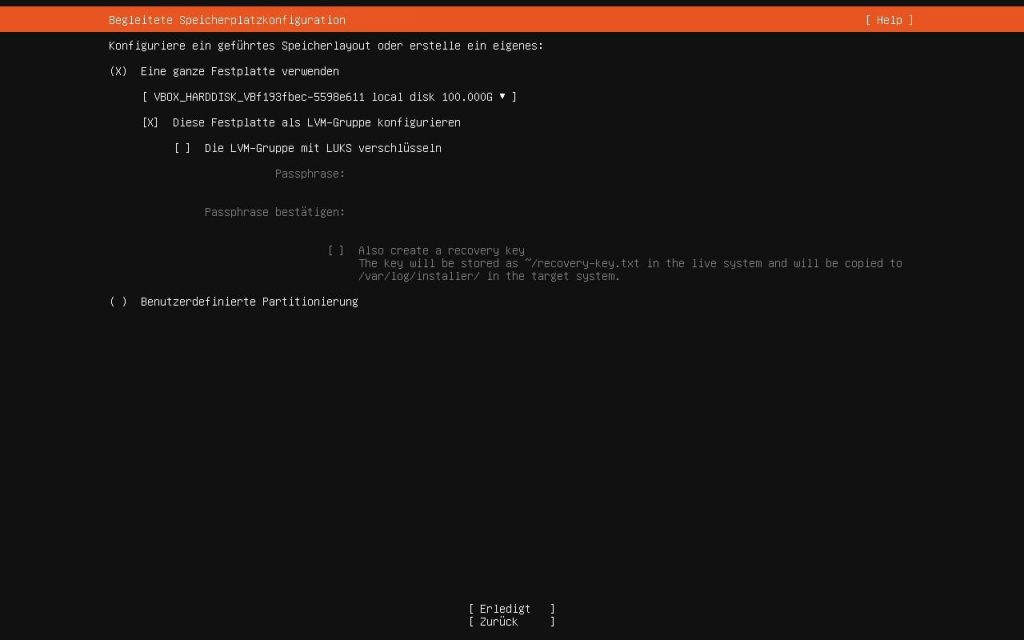Viewport: 1024px width, 640px height.
Task: Click the recovery-key.txt description text
Action: point(630,270)
